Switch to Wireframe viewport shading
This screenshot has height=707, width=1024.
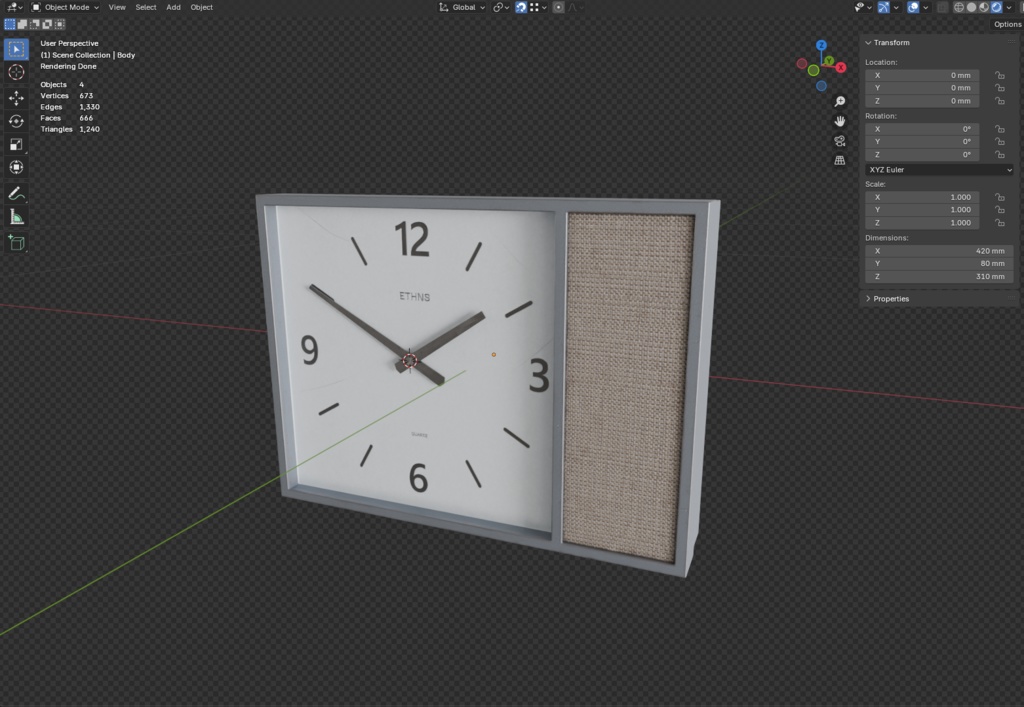pyautogui.click(x=959, y=7)
